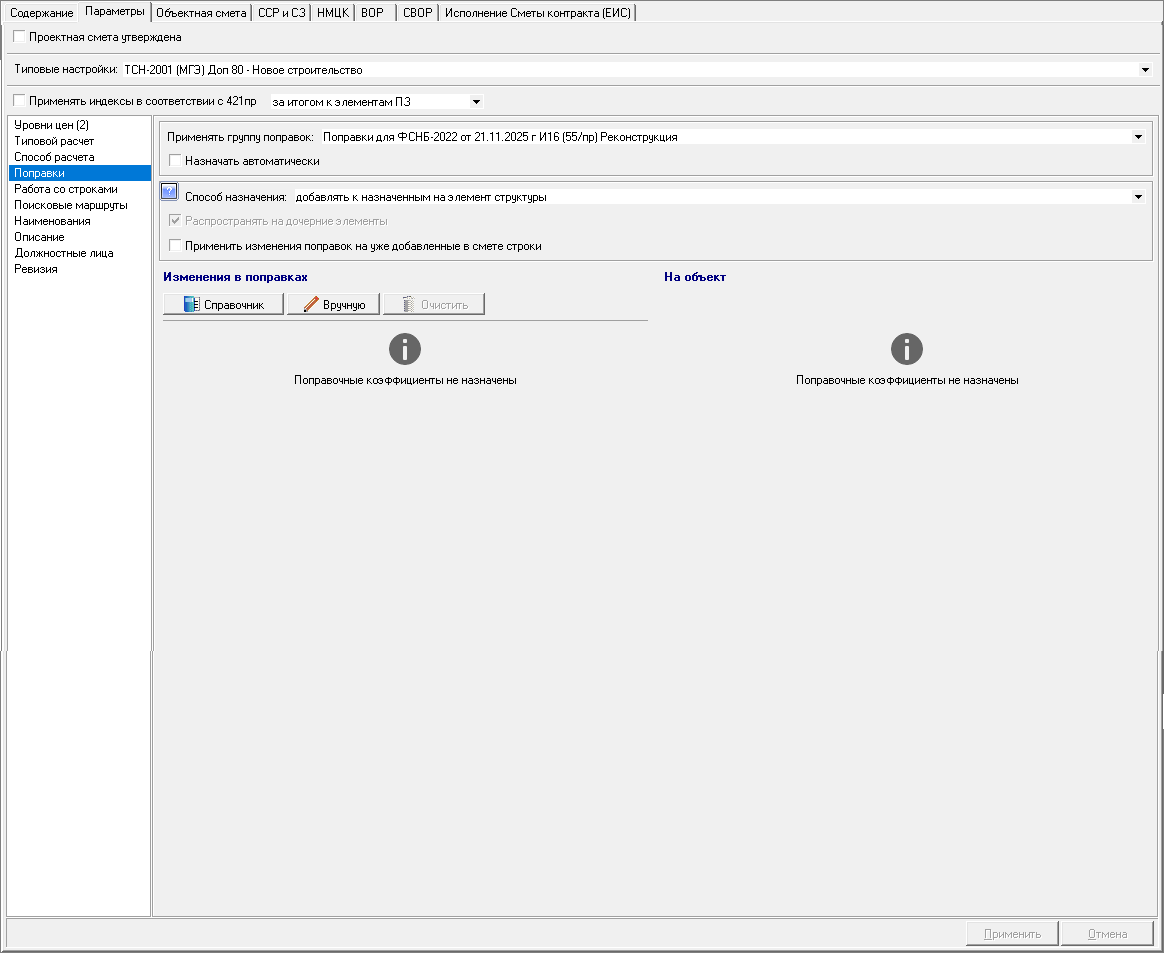Check Назначать автоматически
Image resolution: width=1164 pixels, height=953 pixels.
point(175,160)
